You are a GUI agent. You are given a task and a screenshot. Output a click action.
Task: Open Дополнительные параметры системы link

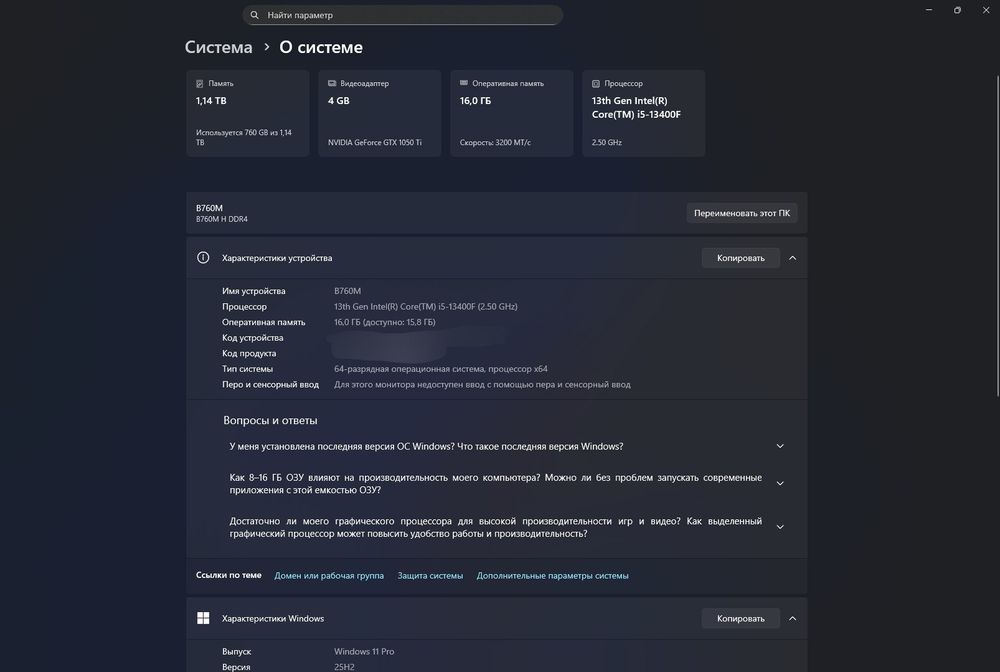click(x=552, y=575)
